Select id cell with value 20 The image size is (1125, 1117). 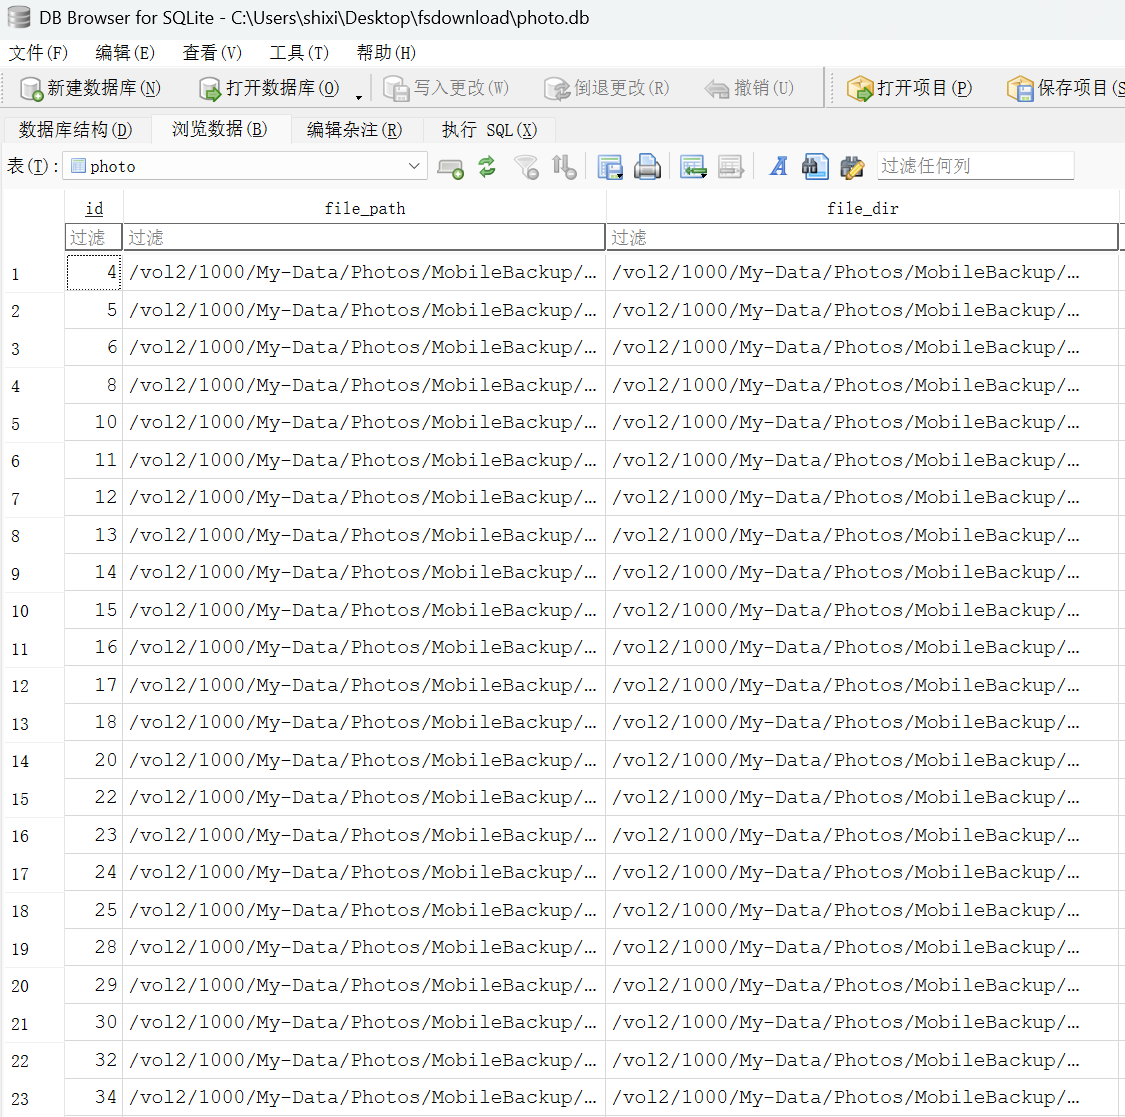pyautogui.click(x=94, y=760)
